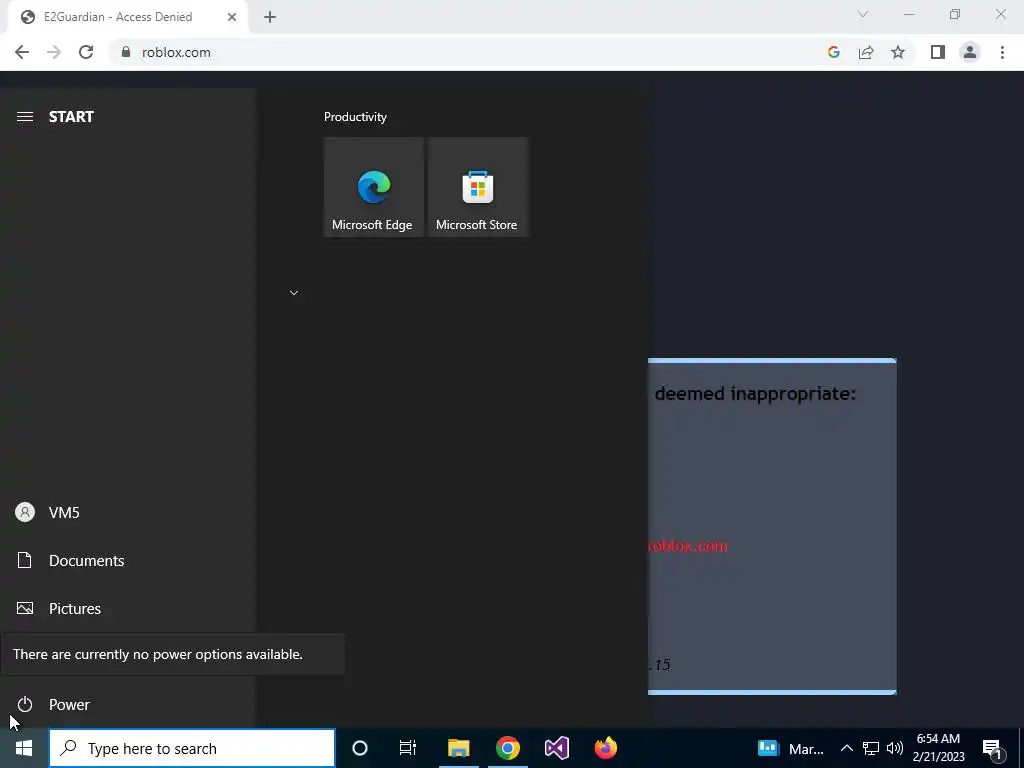Click the red roblox.com text
The height and width of the screenshot is (768, 1024).
click(688, 546)
